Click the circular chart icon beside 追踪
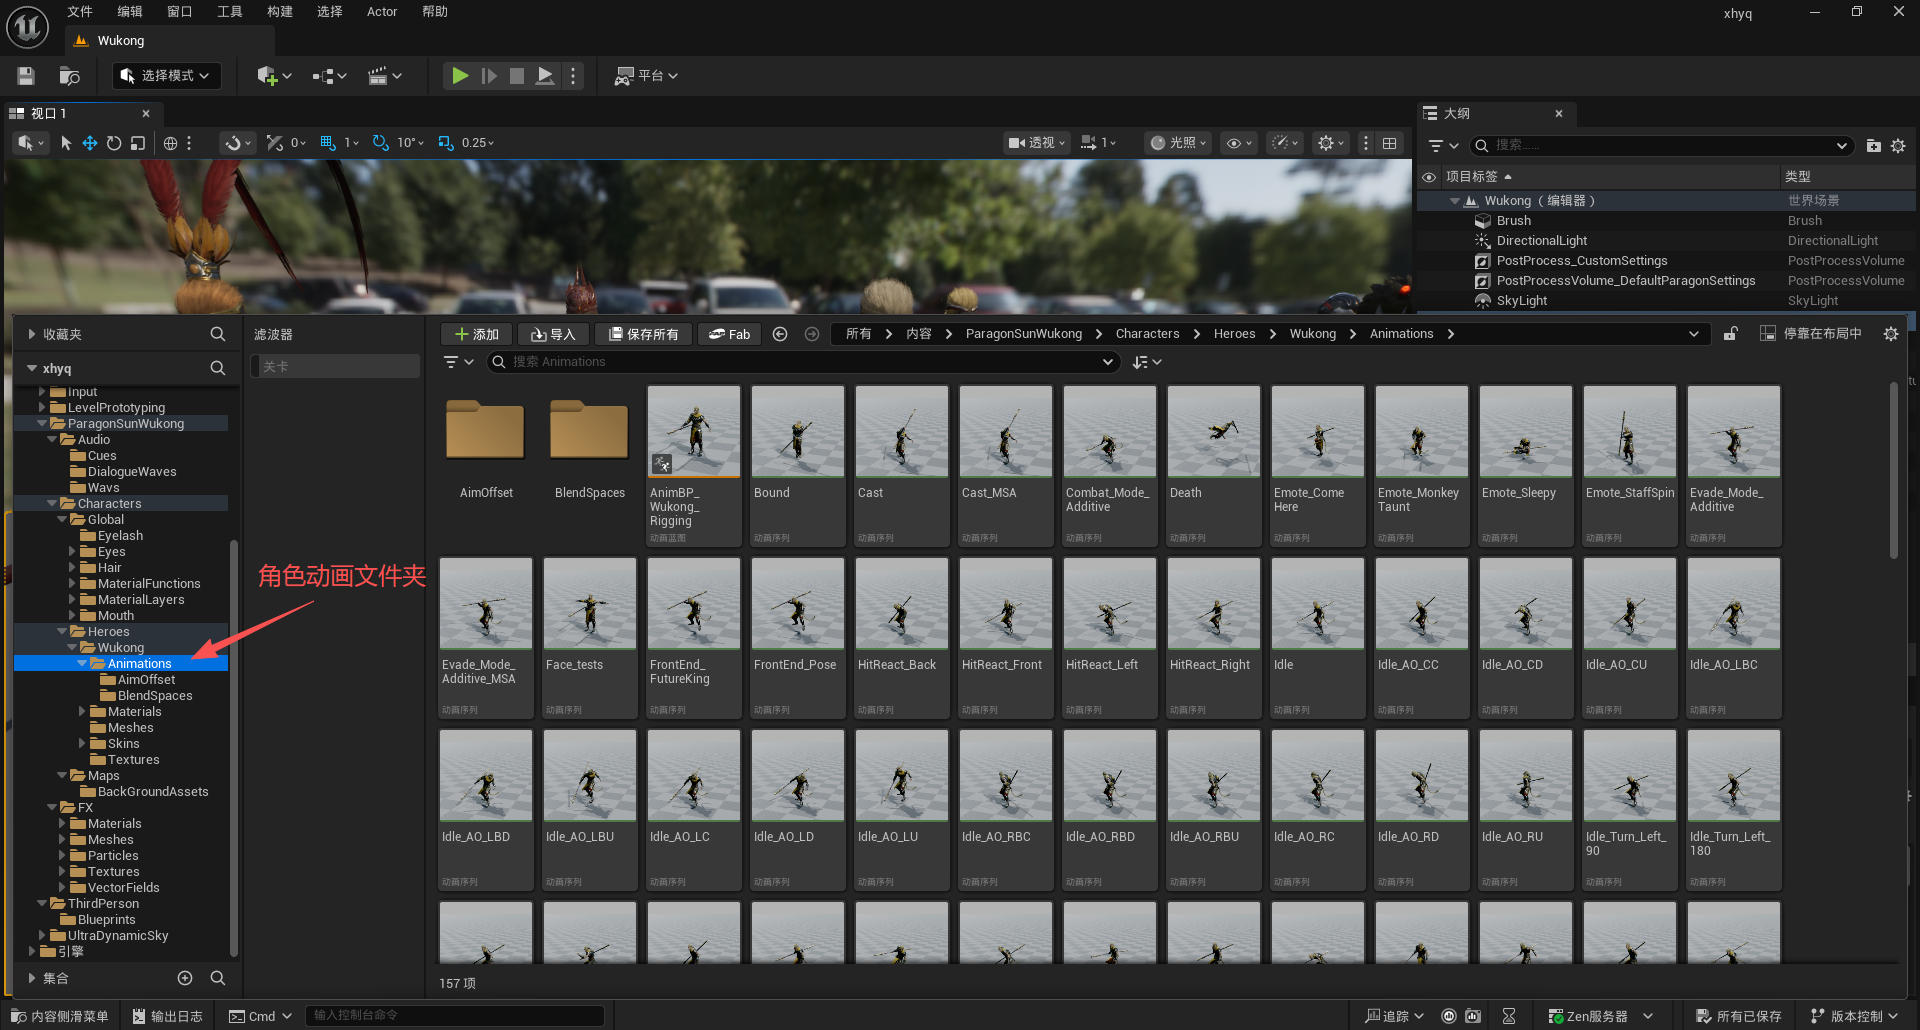 coord(1449,1016)
